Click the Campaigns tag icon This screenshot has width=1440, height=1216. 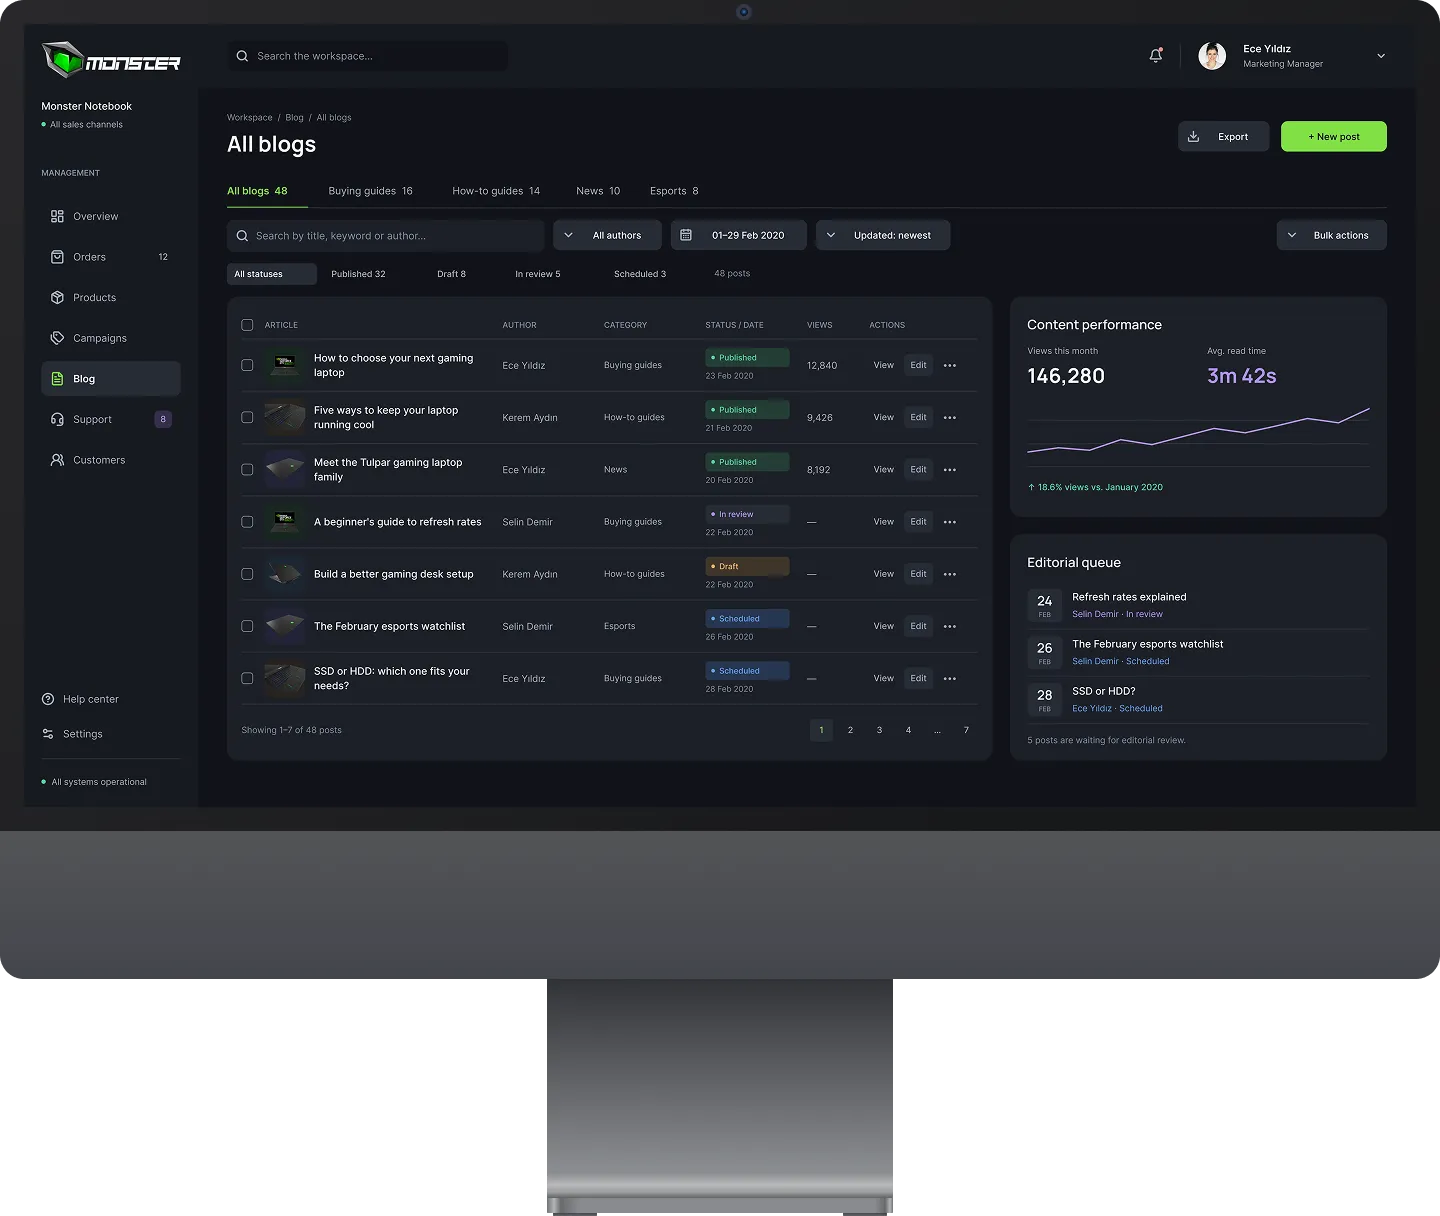[x=57, y=338]
